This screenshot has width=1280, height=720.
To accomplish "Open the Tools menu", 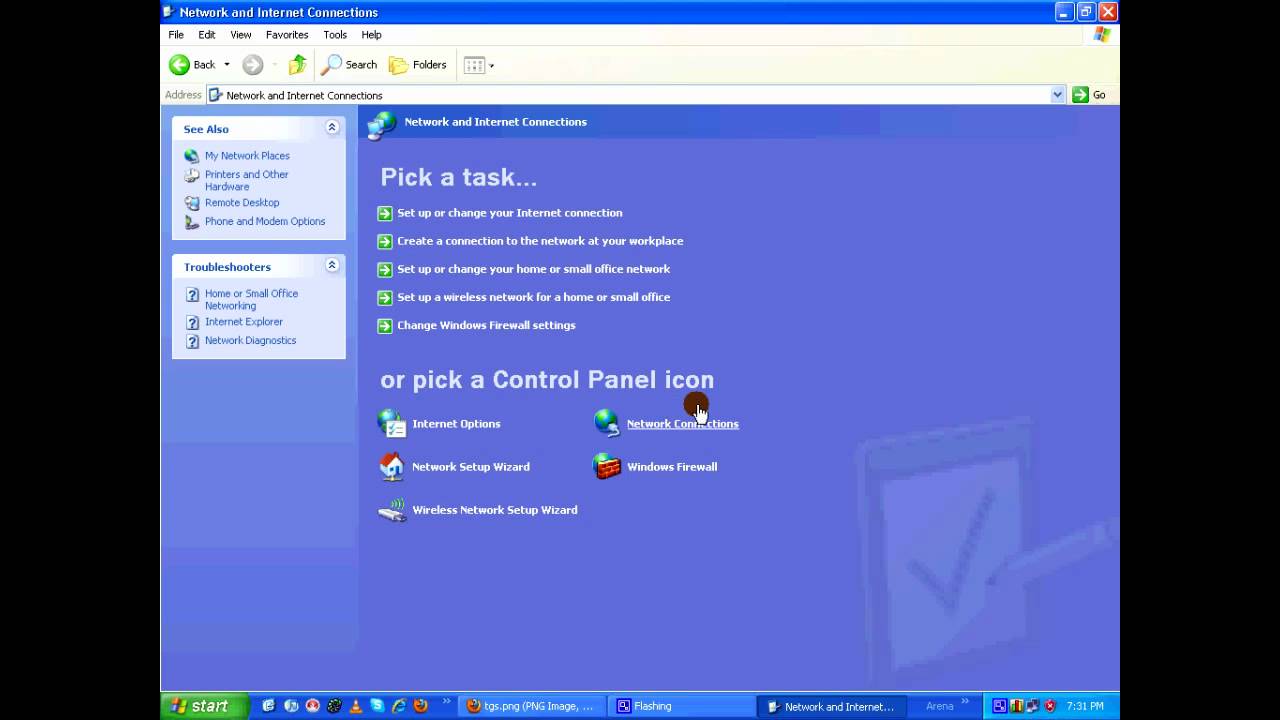I will tap(335, 35).
